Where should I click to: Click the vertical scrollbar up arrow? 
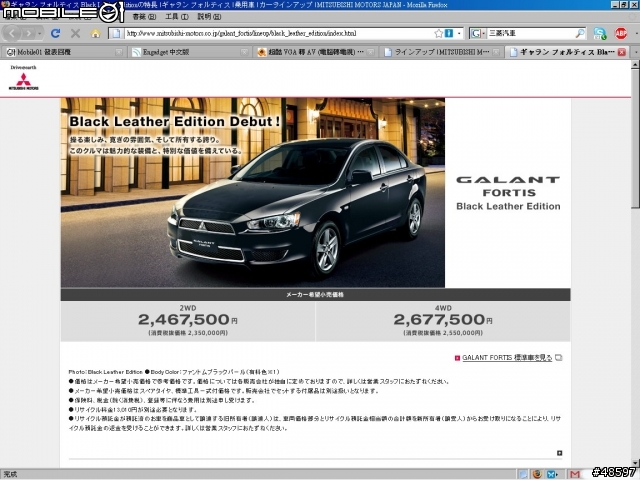pyautogui.click(x=635, y=64)
